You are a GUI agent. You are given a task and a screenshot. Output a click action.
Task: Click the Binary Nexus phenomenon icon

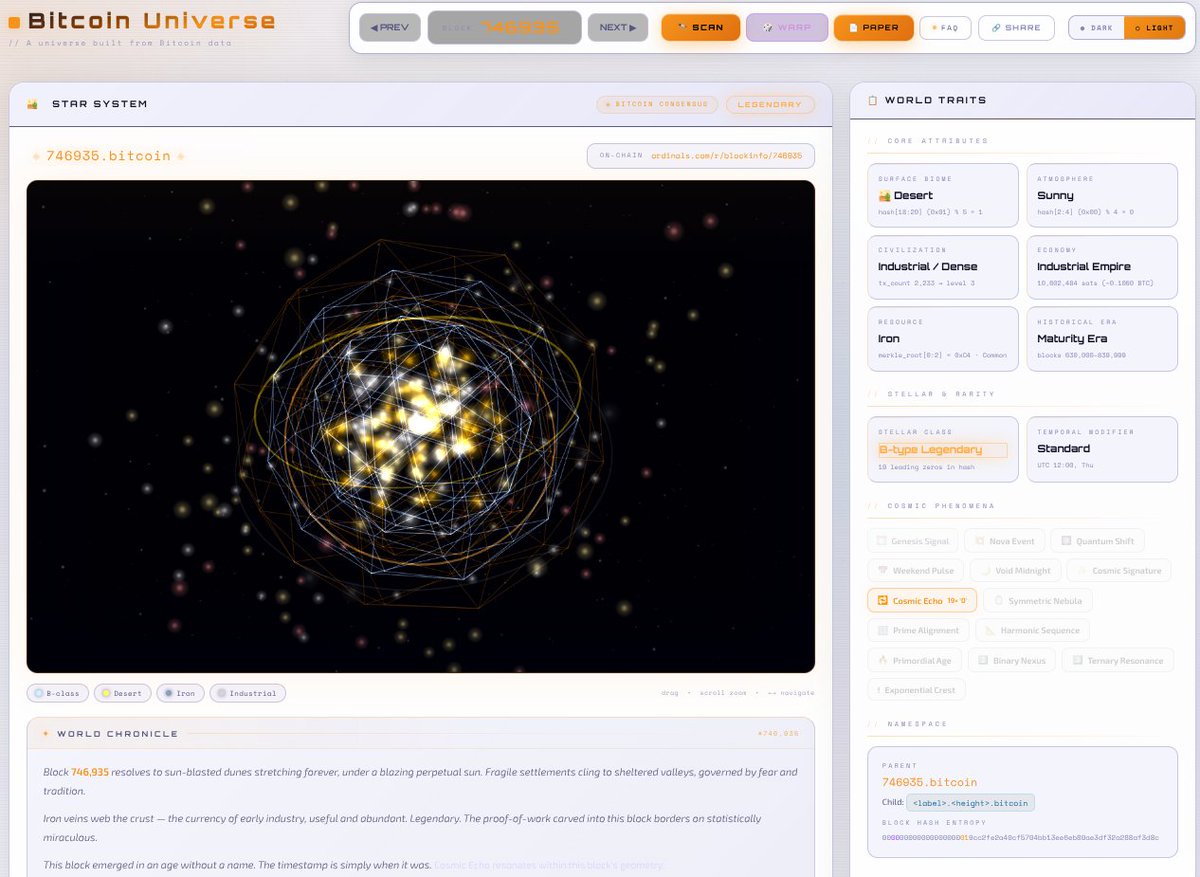pyautogui.click(x=983, y=661)
